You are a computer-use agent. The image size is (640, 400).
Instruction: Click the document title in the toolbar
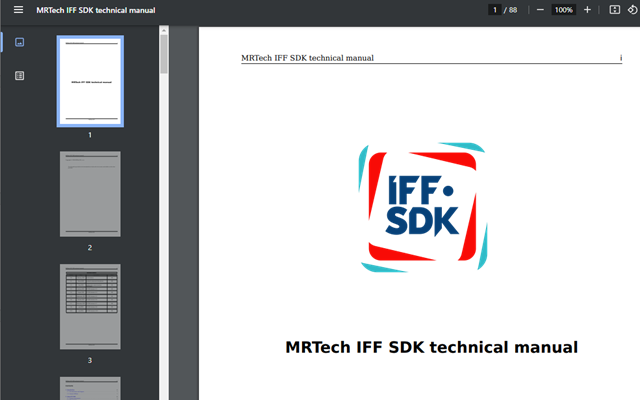pyautogui.click(x=88, y=10)
